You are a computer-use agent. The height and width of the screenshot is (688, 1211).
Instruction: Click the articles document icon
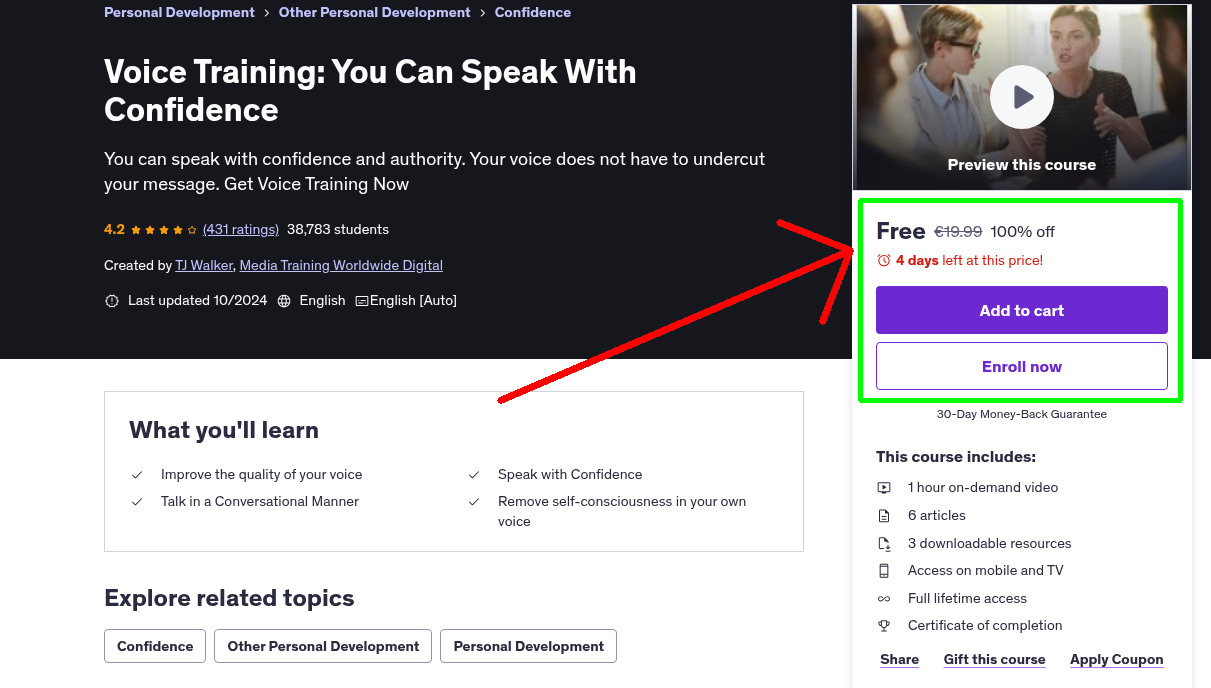884,516
